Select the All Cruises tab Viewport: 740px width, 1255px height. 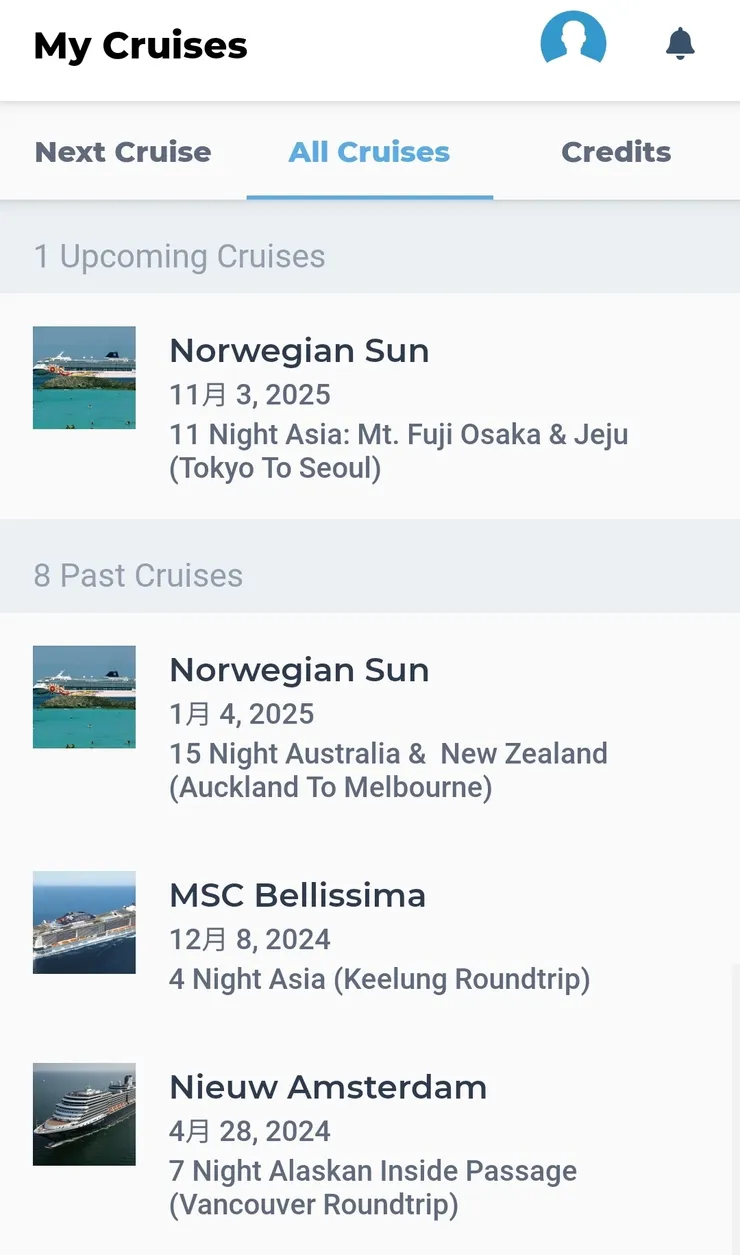coord(369,152)
